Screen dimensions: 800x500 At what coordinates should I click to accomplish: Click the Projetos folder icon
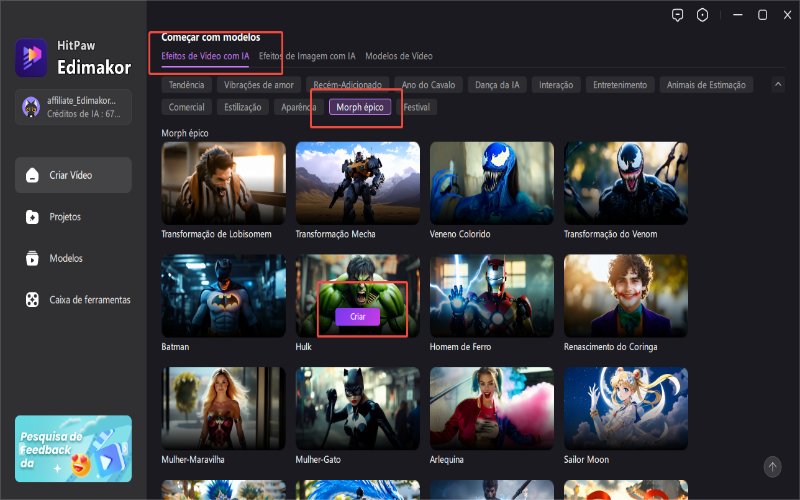click(x=32, y=217)
